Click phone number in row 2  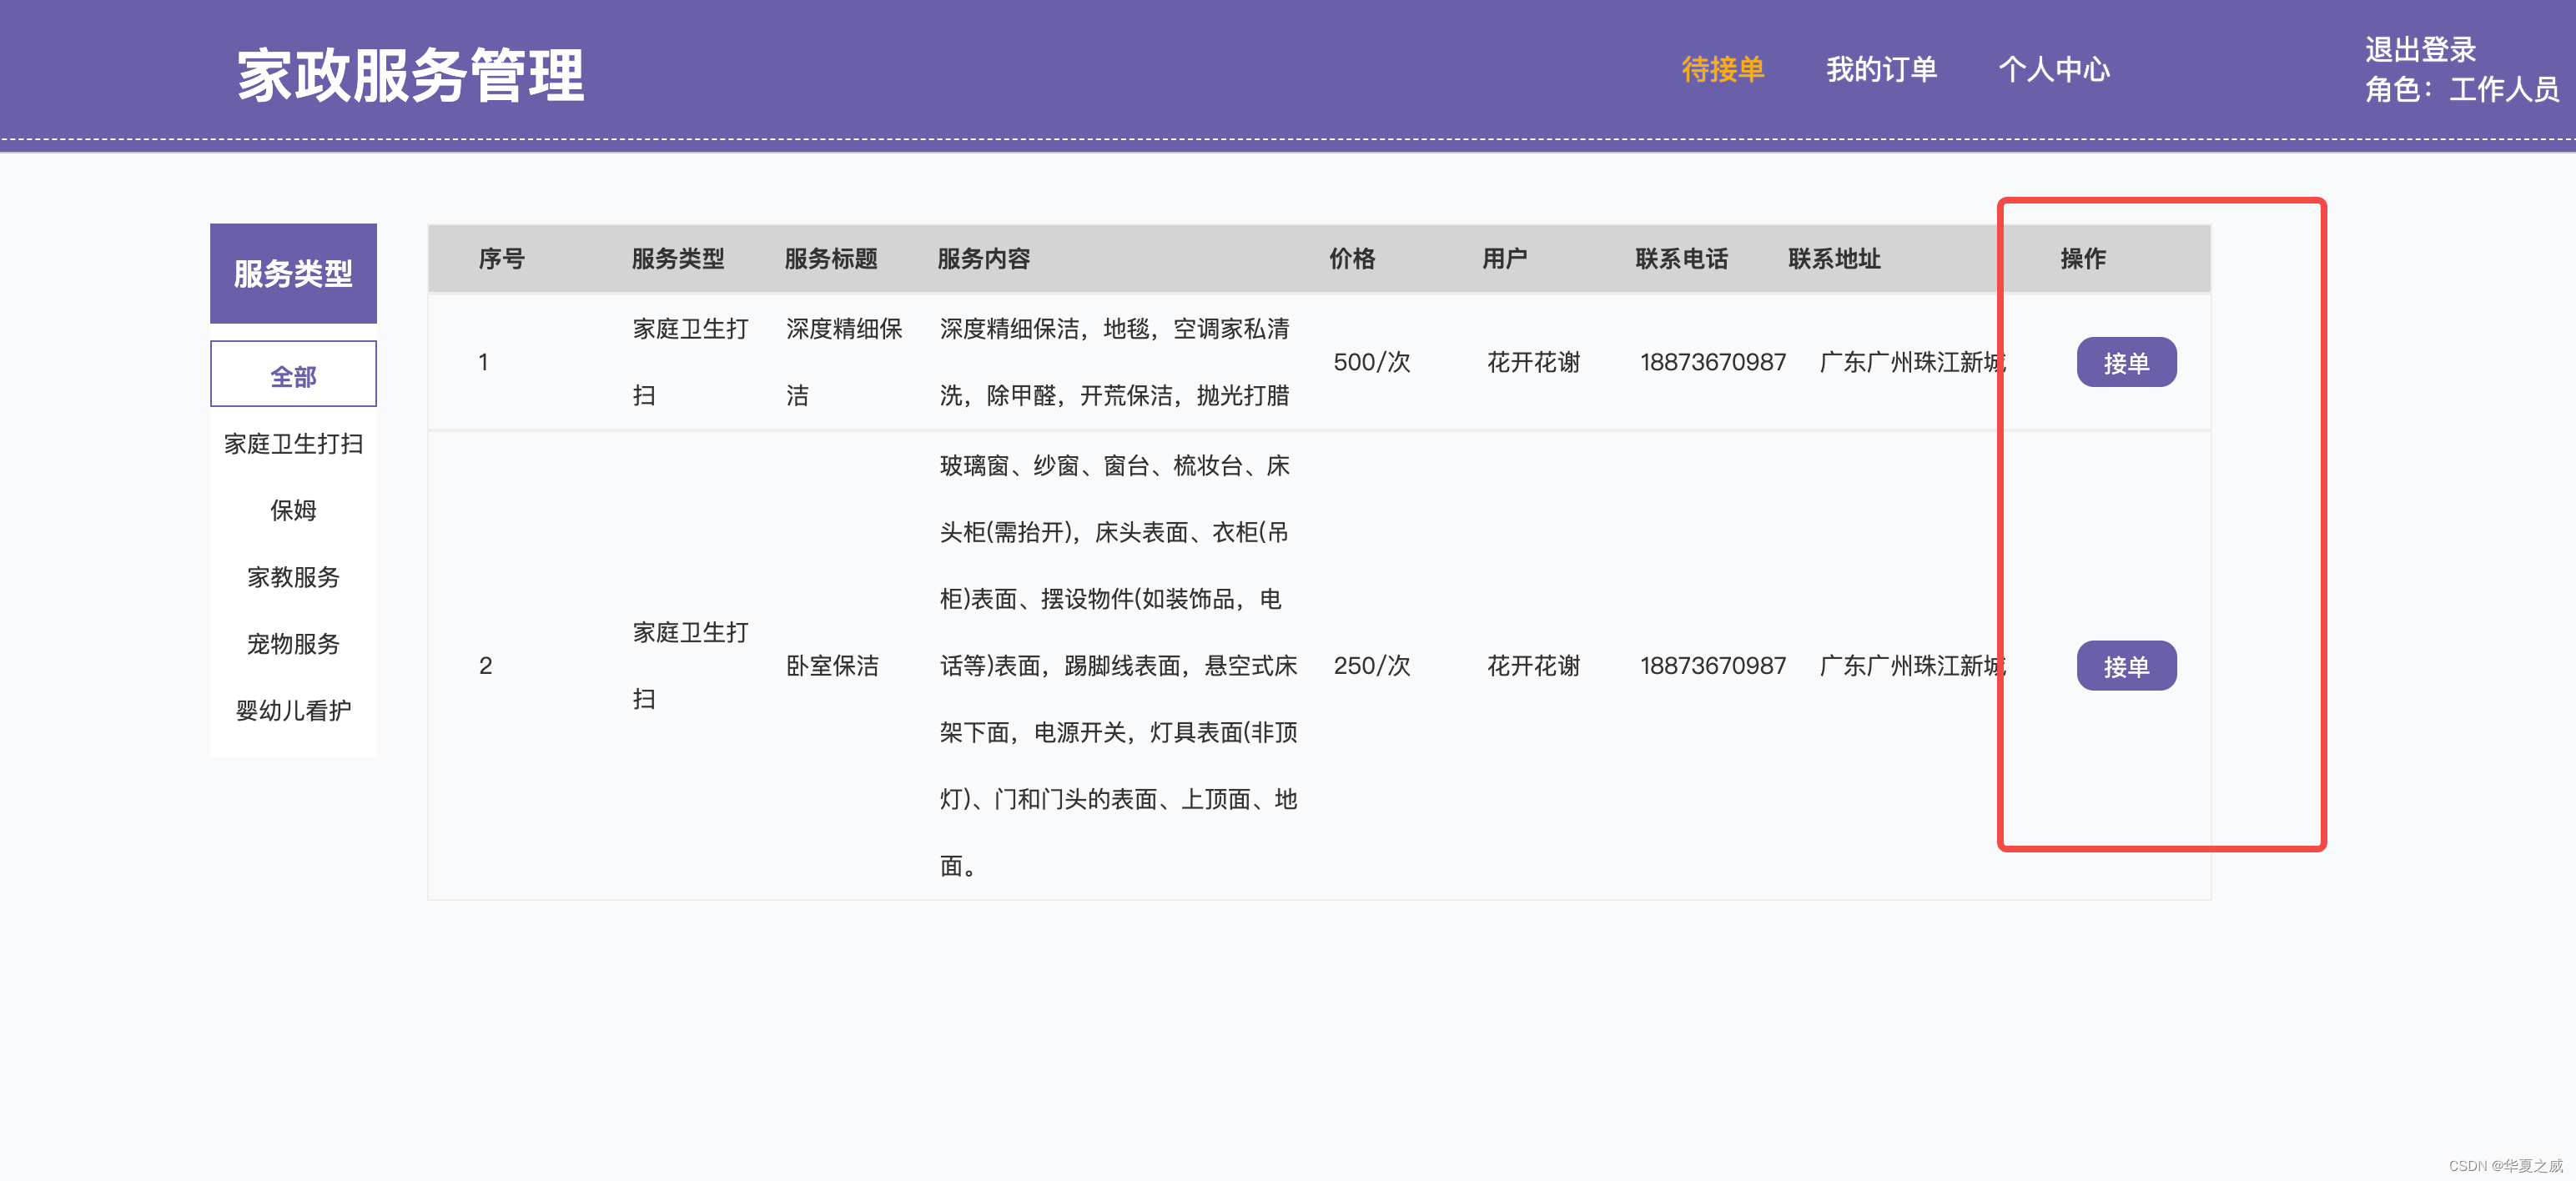(1712, 666)
